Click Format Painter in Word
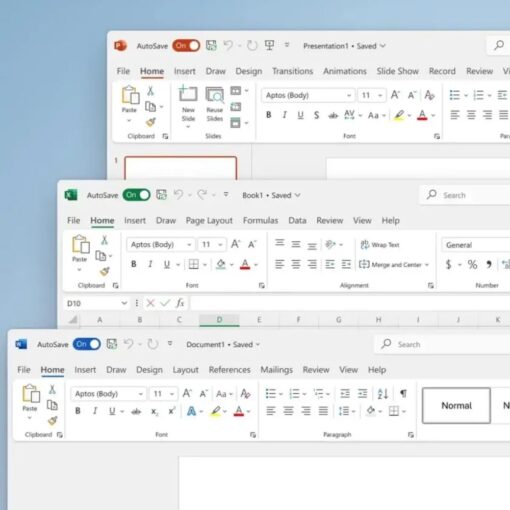This screenshot has height=510, width=510. click(52, 421)
